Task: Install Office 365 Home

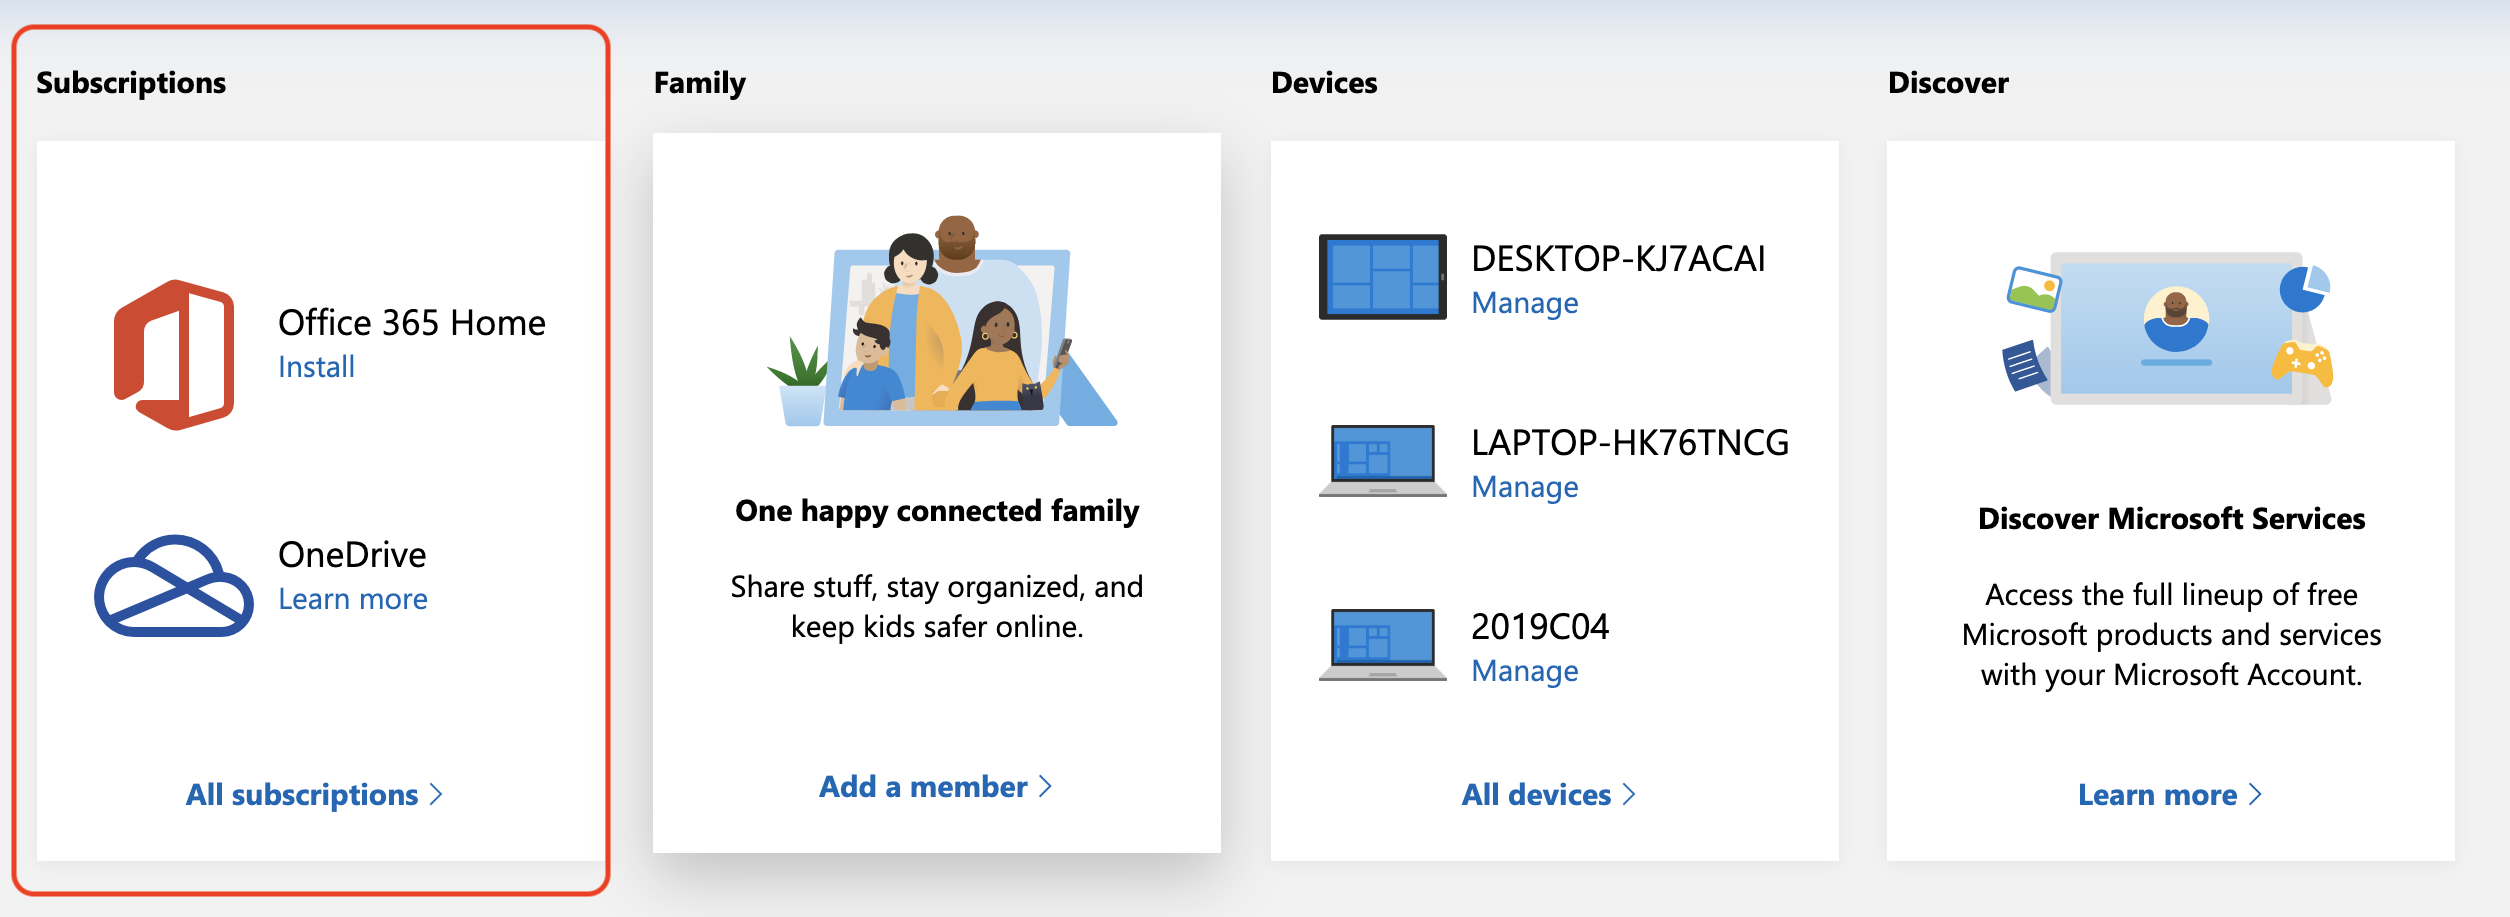Action: point(316,367)
